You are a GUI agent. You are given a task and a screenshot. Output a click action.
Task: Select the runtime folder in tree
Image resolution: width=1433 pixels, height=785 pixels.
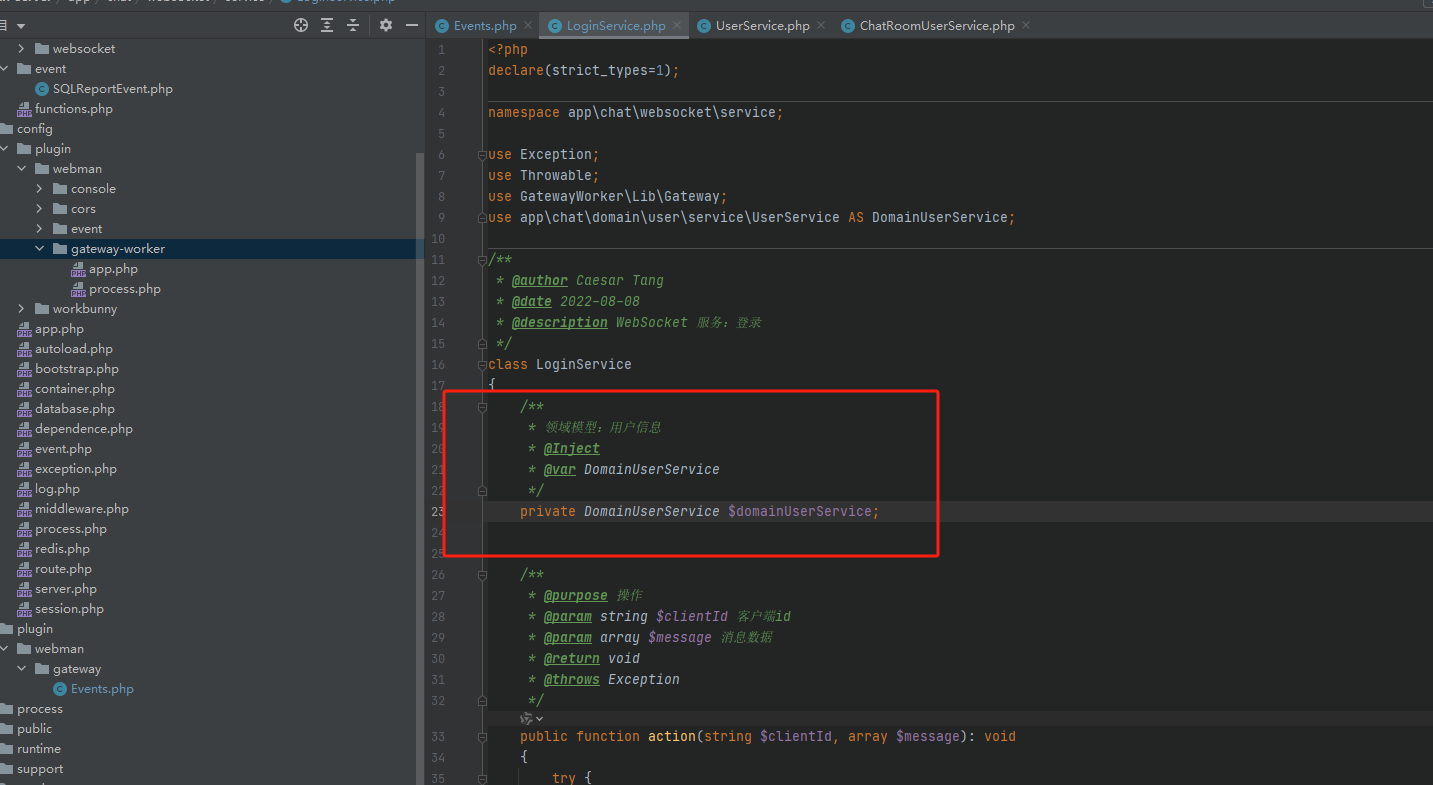(39, 749)
